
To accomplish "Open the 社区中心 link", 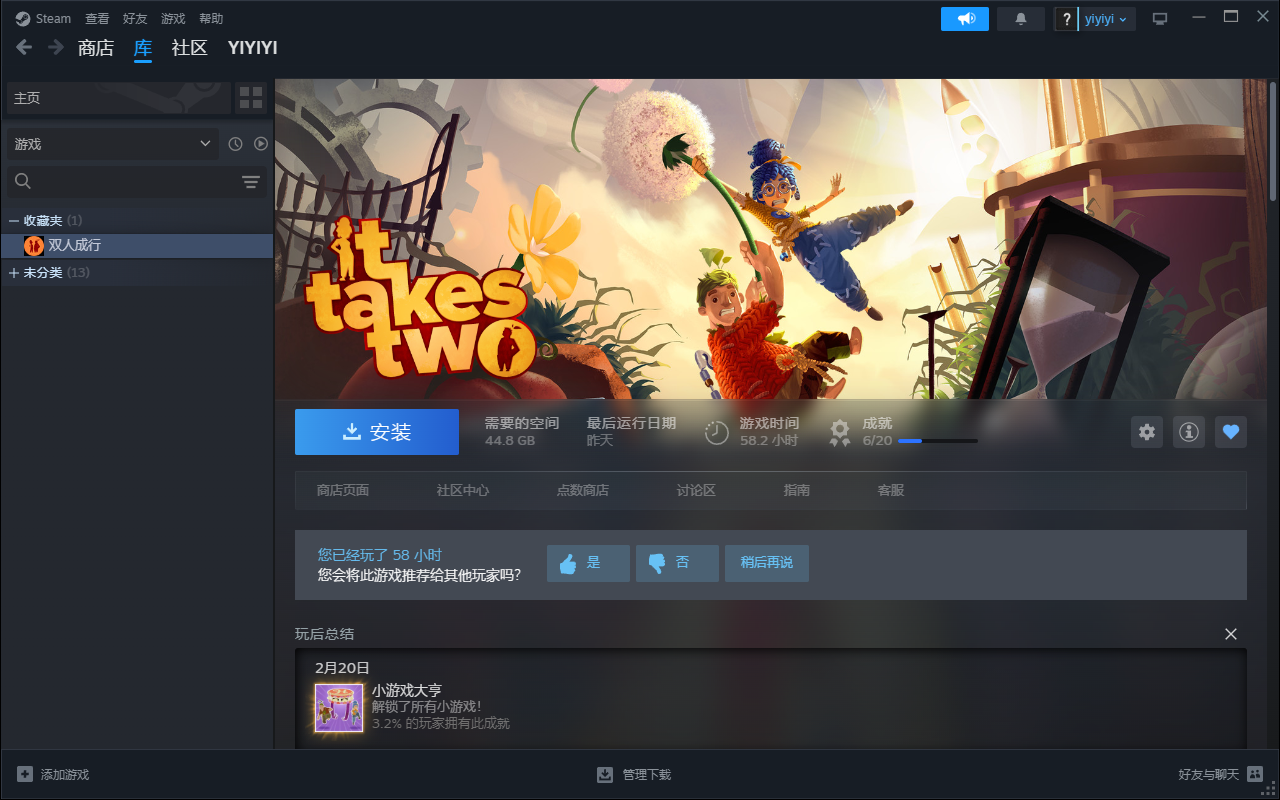I will (x=462, y=490).
